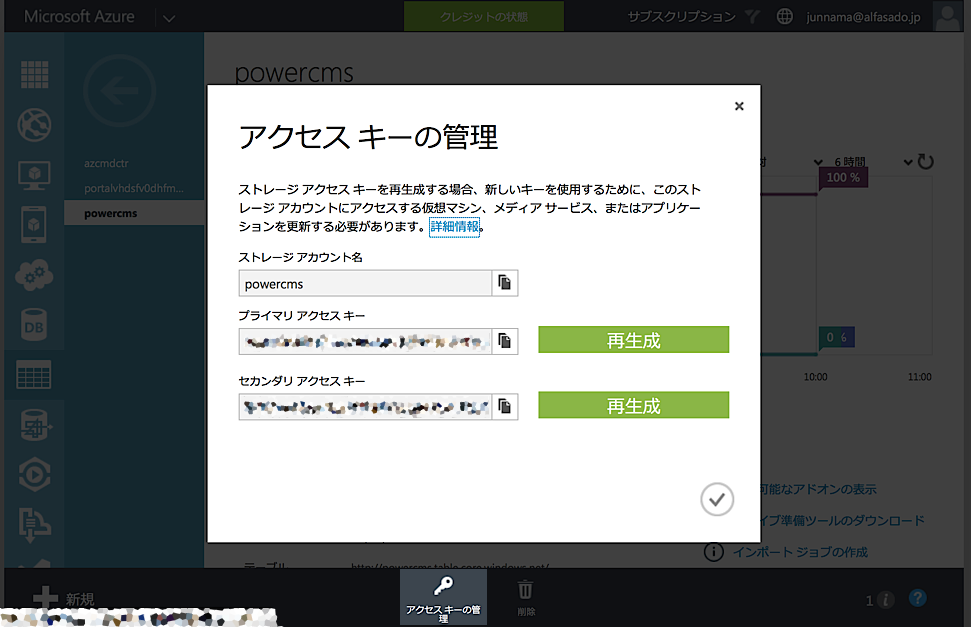This screenshot has width=971, height=627.
Task: Open the 詳細情報 link
Action: point(455,227)
